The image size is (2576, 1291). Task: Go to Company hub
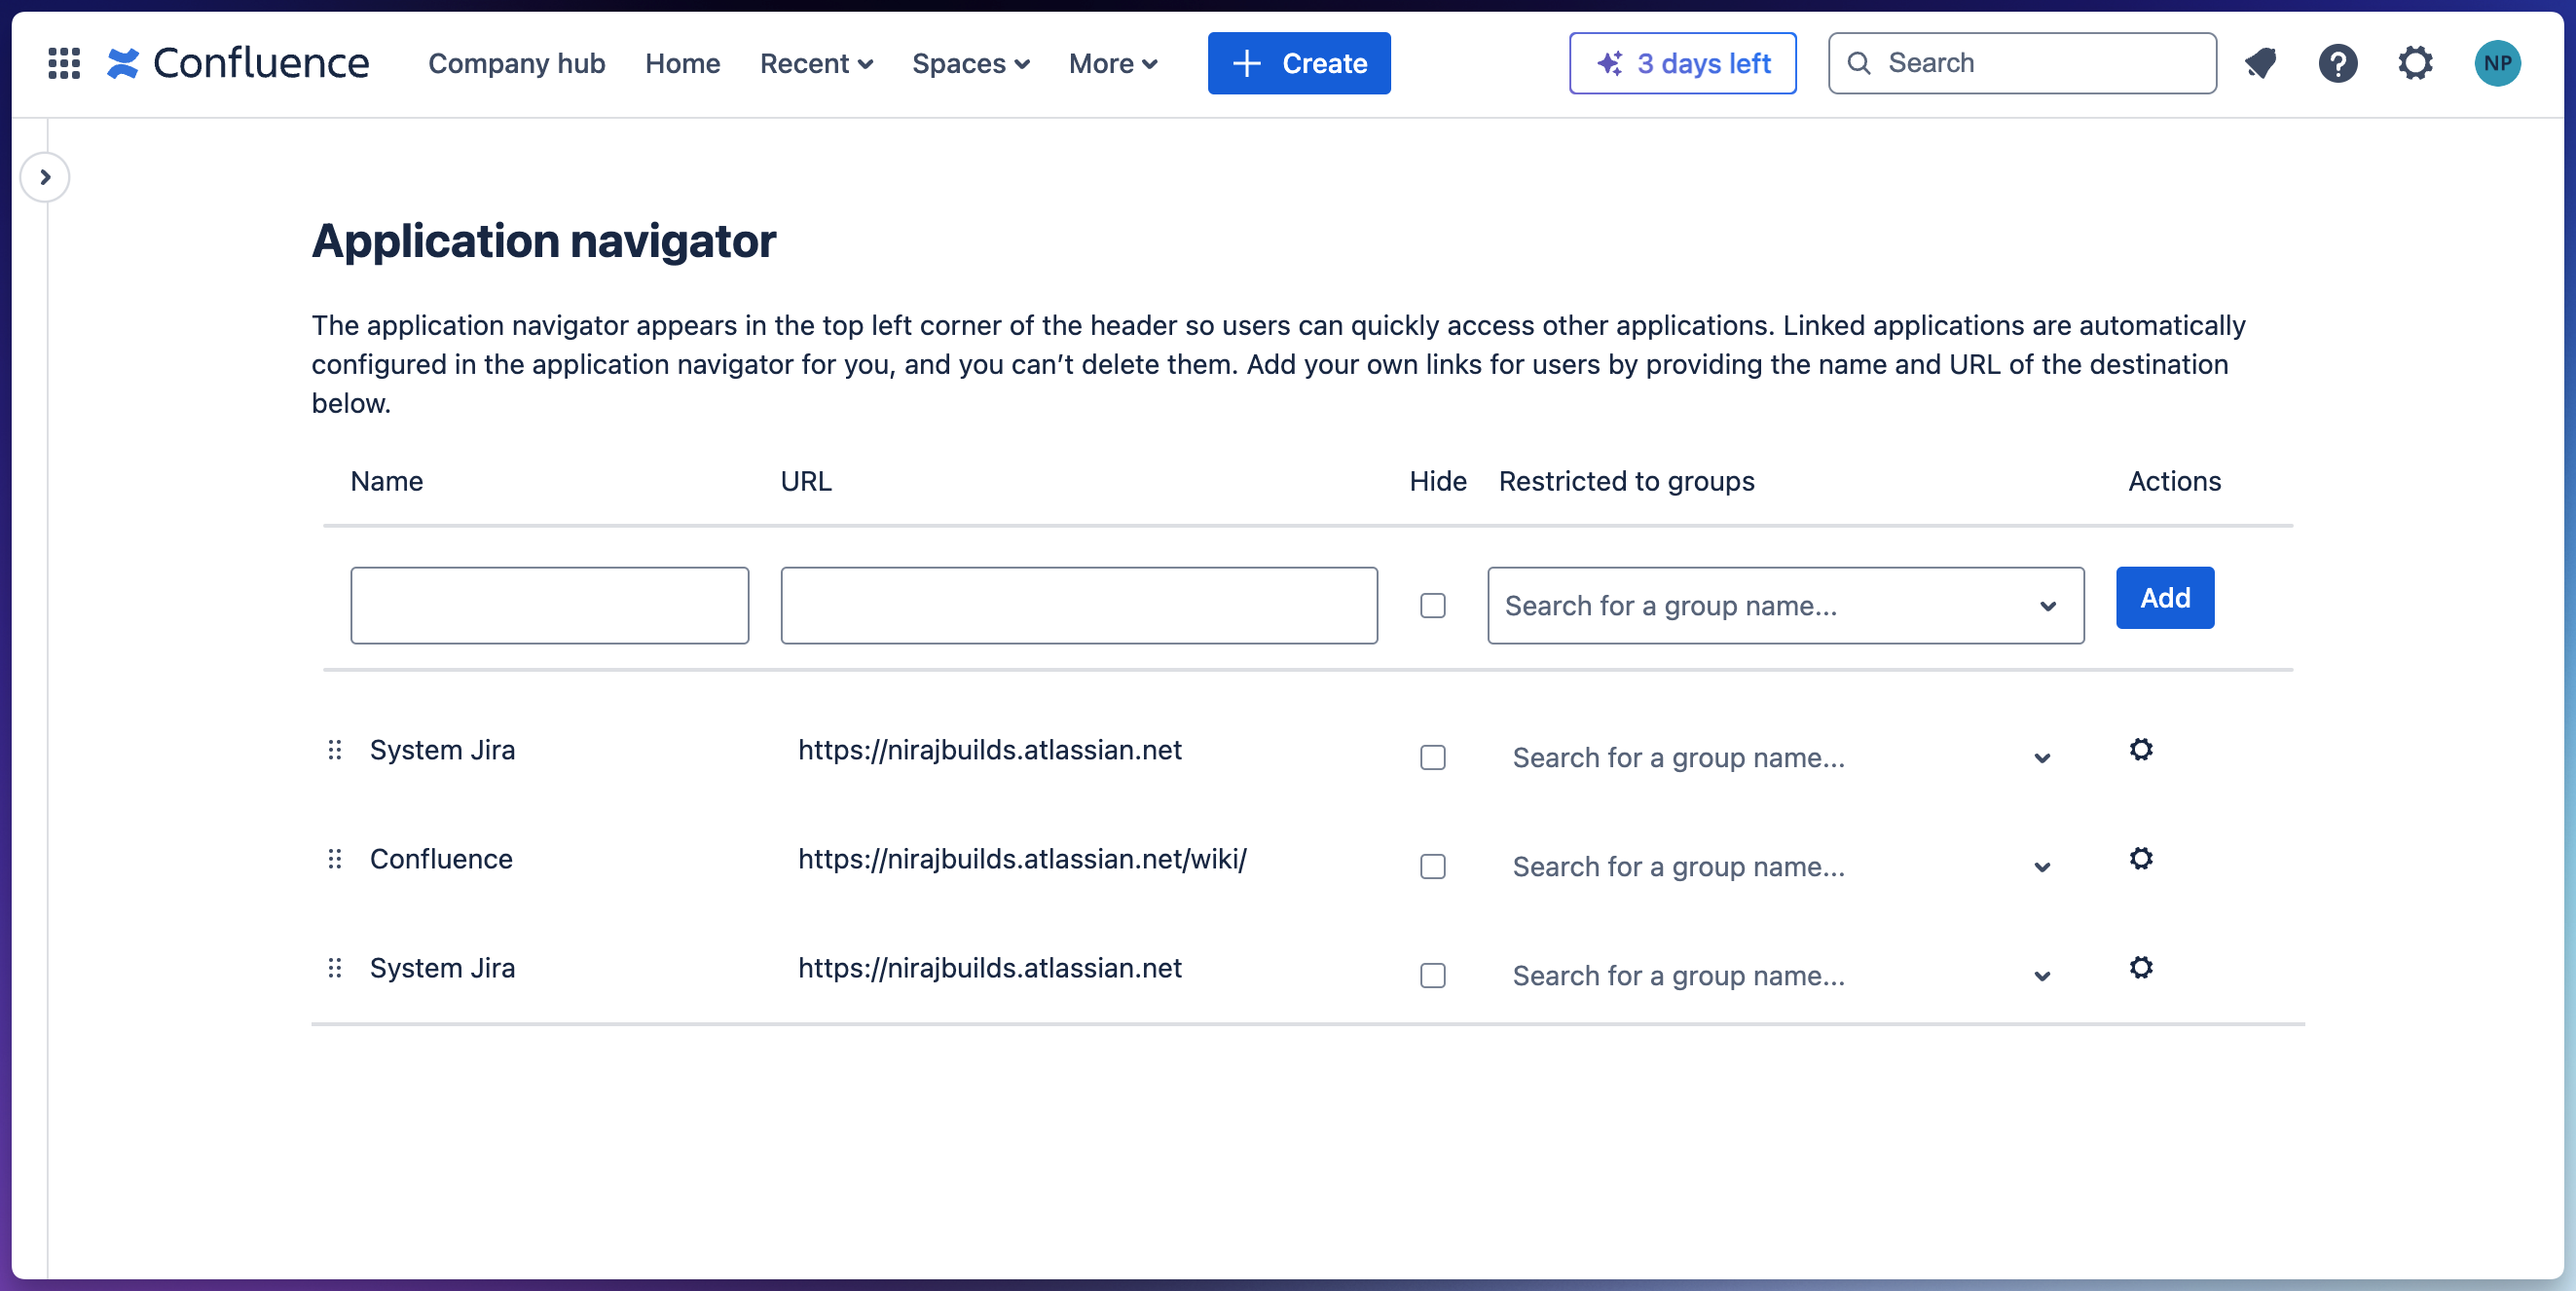click(517, 63)
